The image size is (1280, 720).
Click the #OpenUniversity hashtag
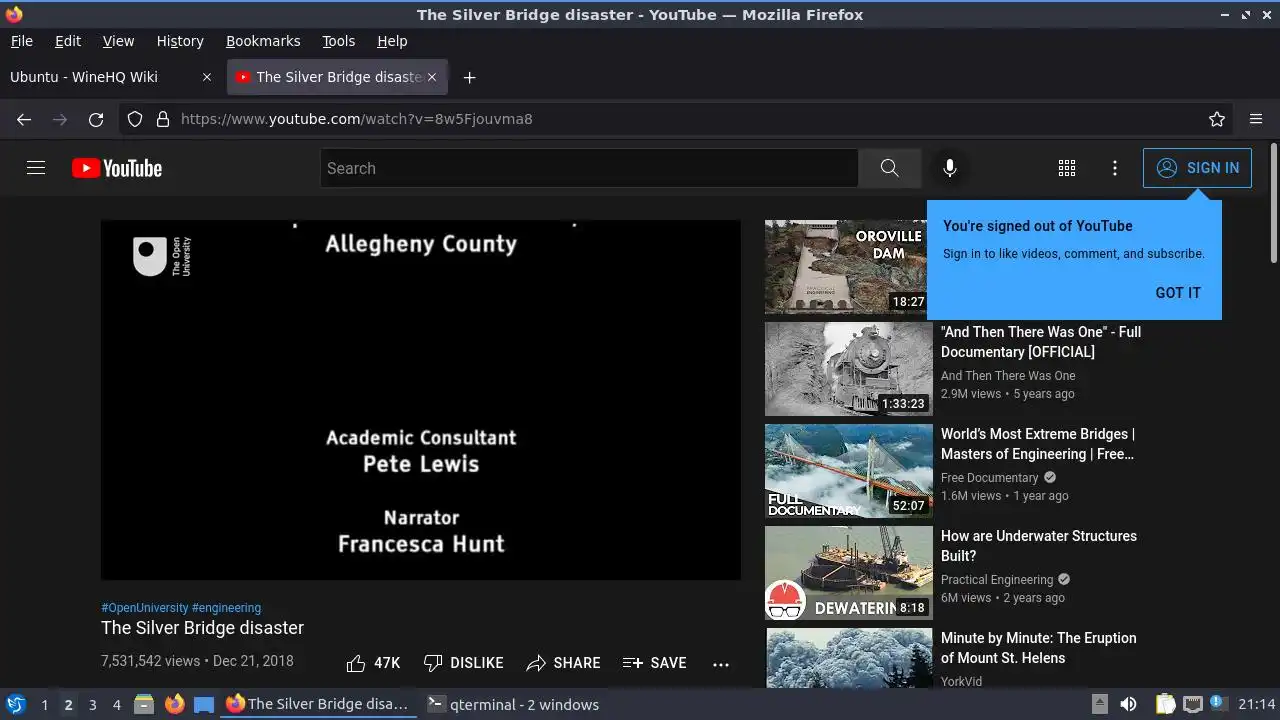pos(144,607)
